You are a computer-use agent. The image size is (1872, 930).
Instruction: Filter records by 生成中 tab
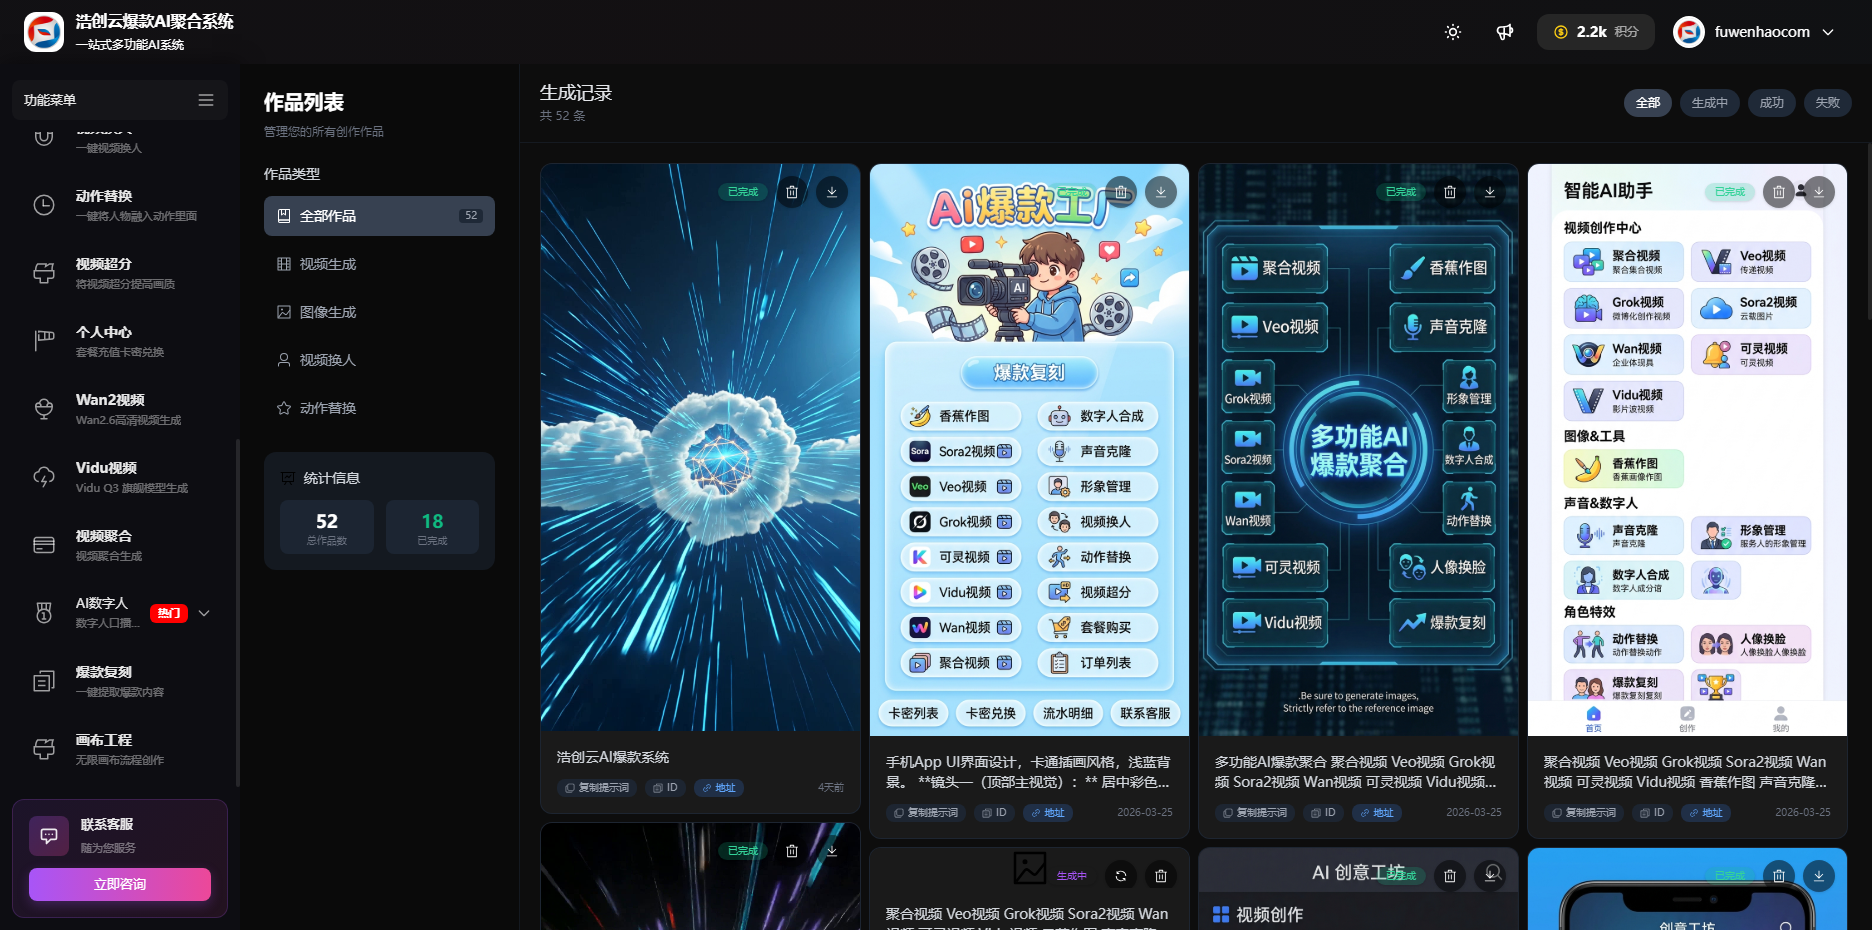pos(1710,103)
